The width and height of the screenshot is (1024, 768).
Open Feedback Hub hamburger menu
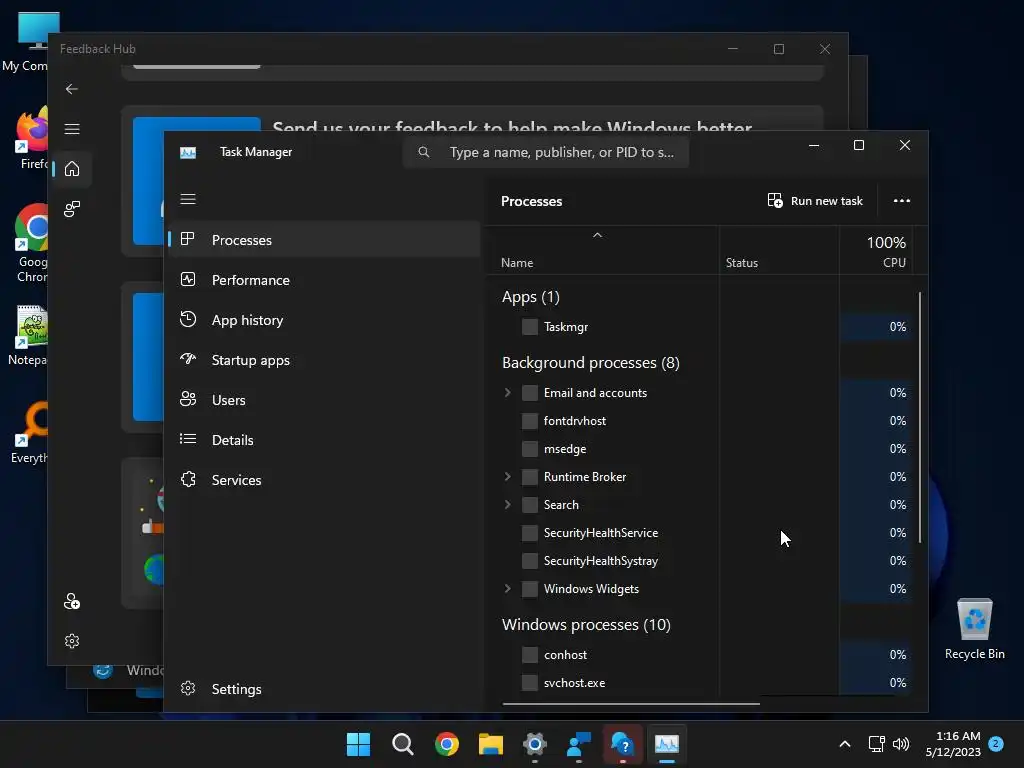(x=72, y=129)
